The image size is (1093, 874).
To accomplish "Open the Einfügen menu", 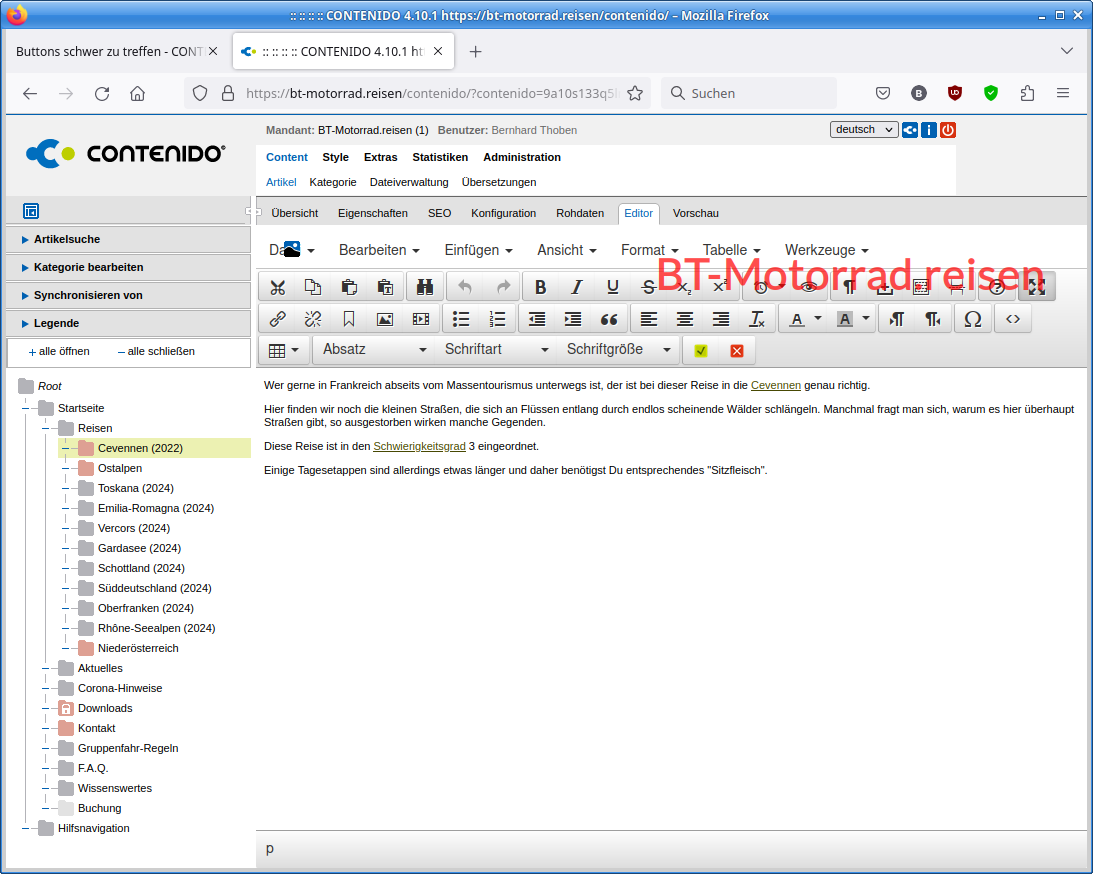I will click(x=478, y=250).
